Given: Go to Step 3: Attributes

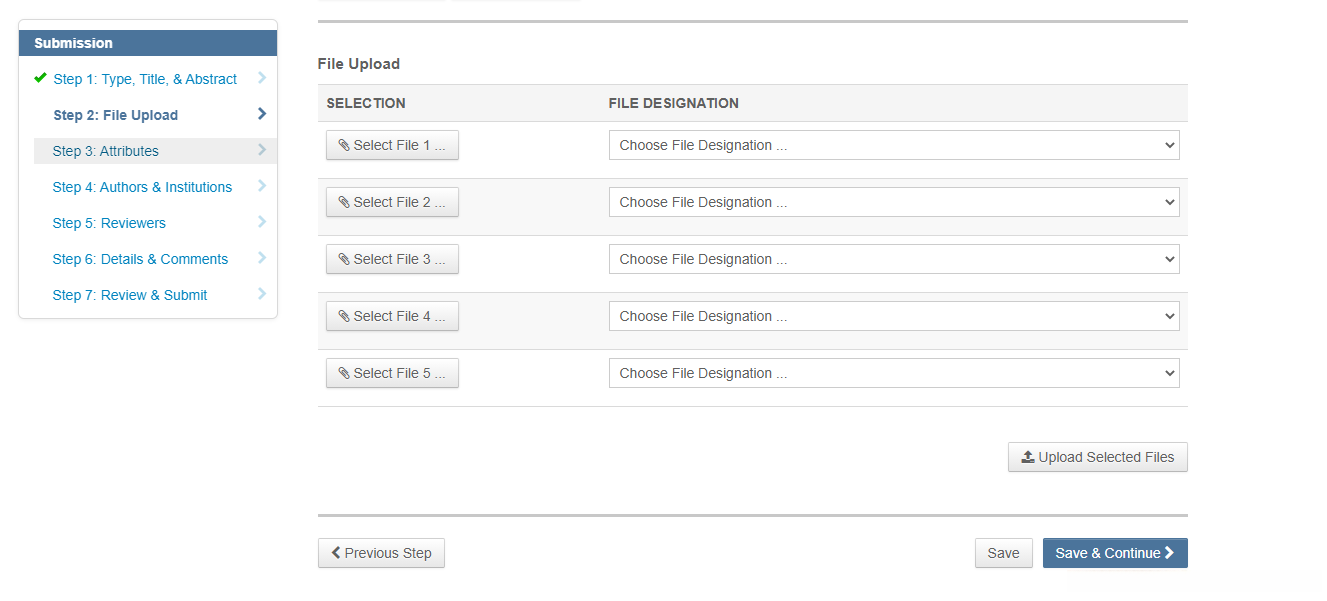Looking at the screenshot, I should [x=106, y=151].
